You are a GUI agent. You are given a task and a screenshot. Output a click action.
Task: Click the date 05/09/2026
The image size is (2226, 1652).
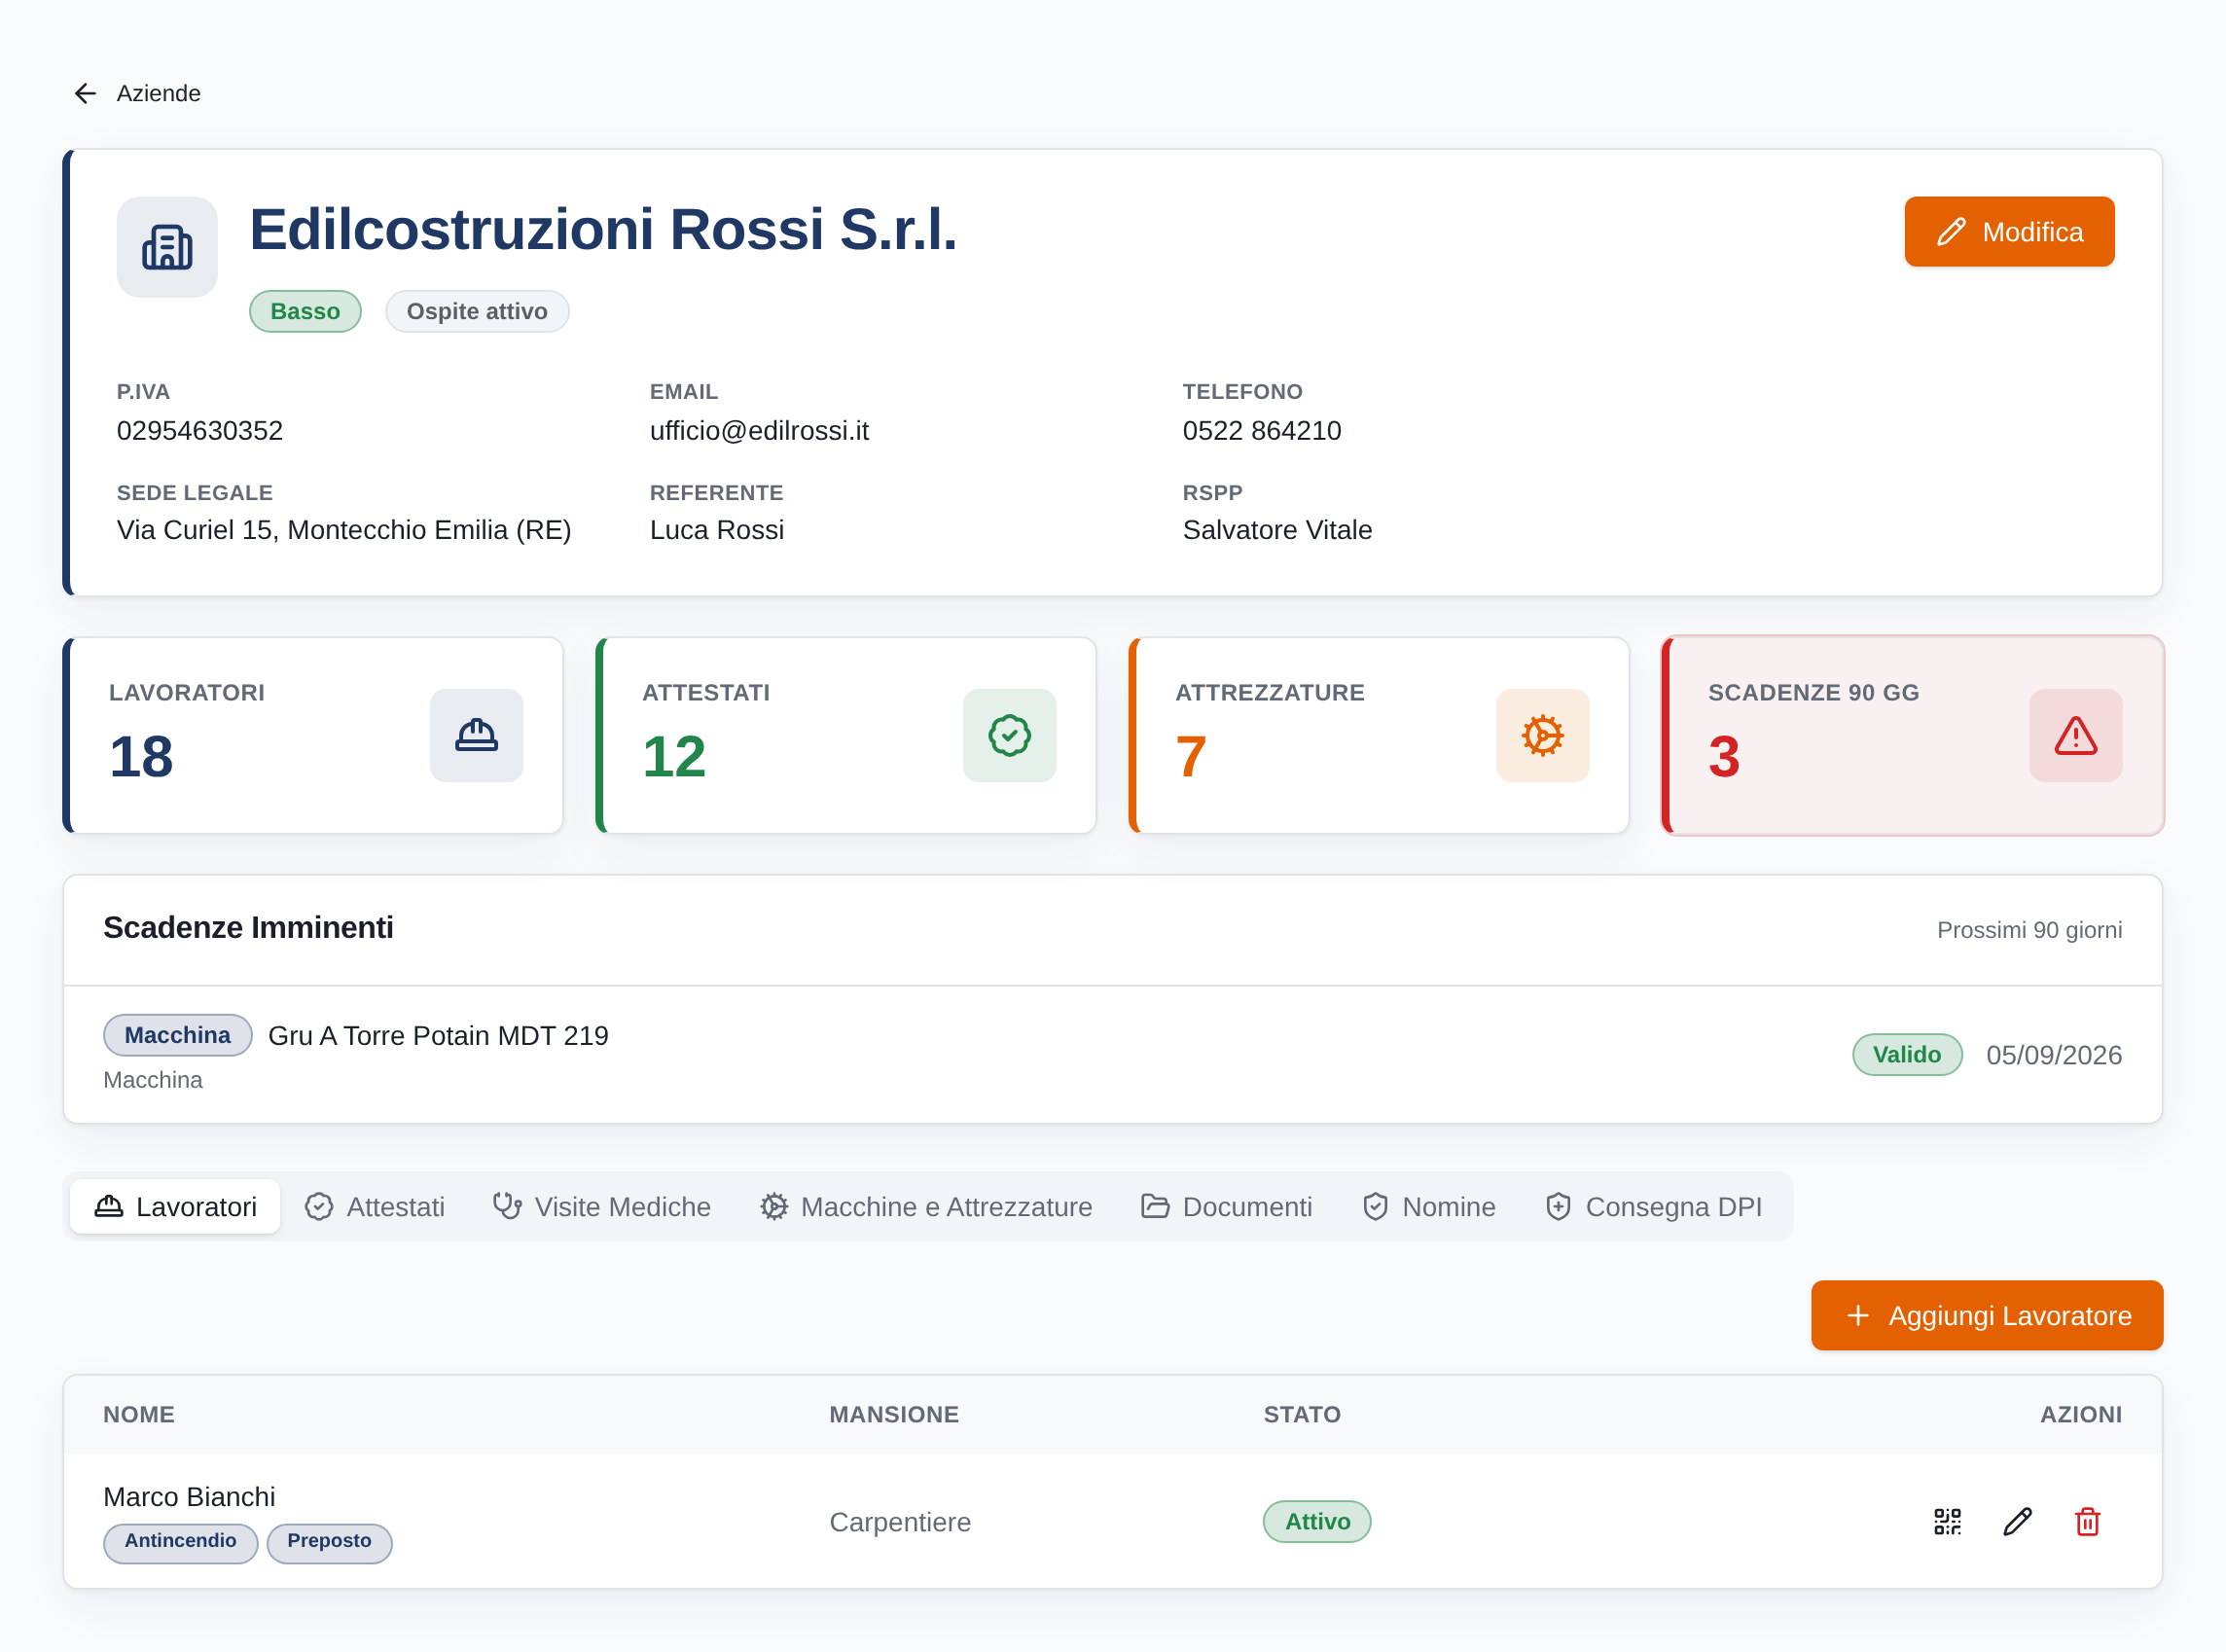pyautogui.click(x=2053, y=1054)
